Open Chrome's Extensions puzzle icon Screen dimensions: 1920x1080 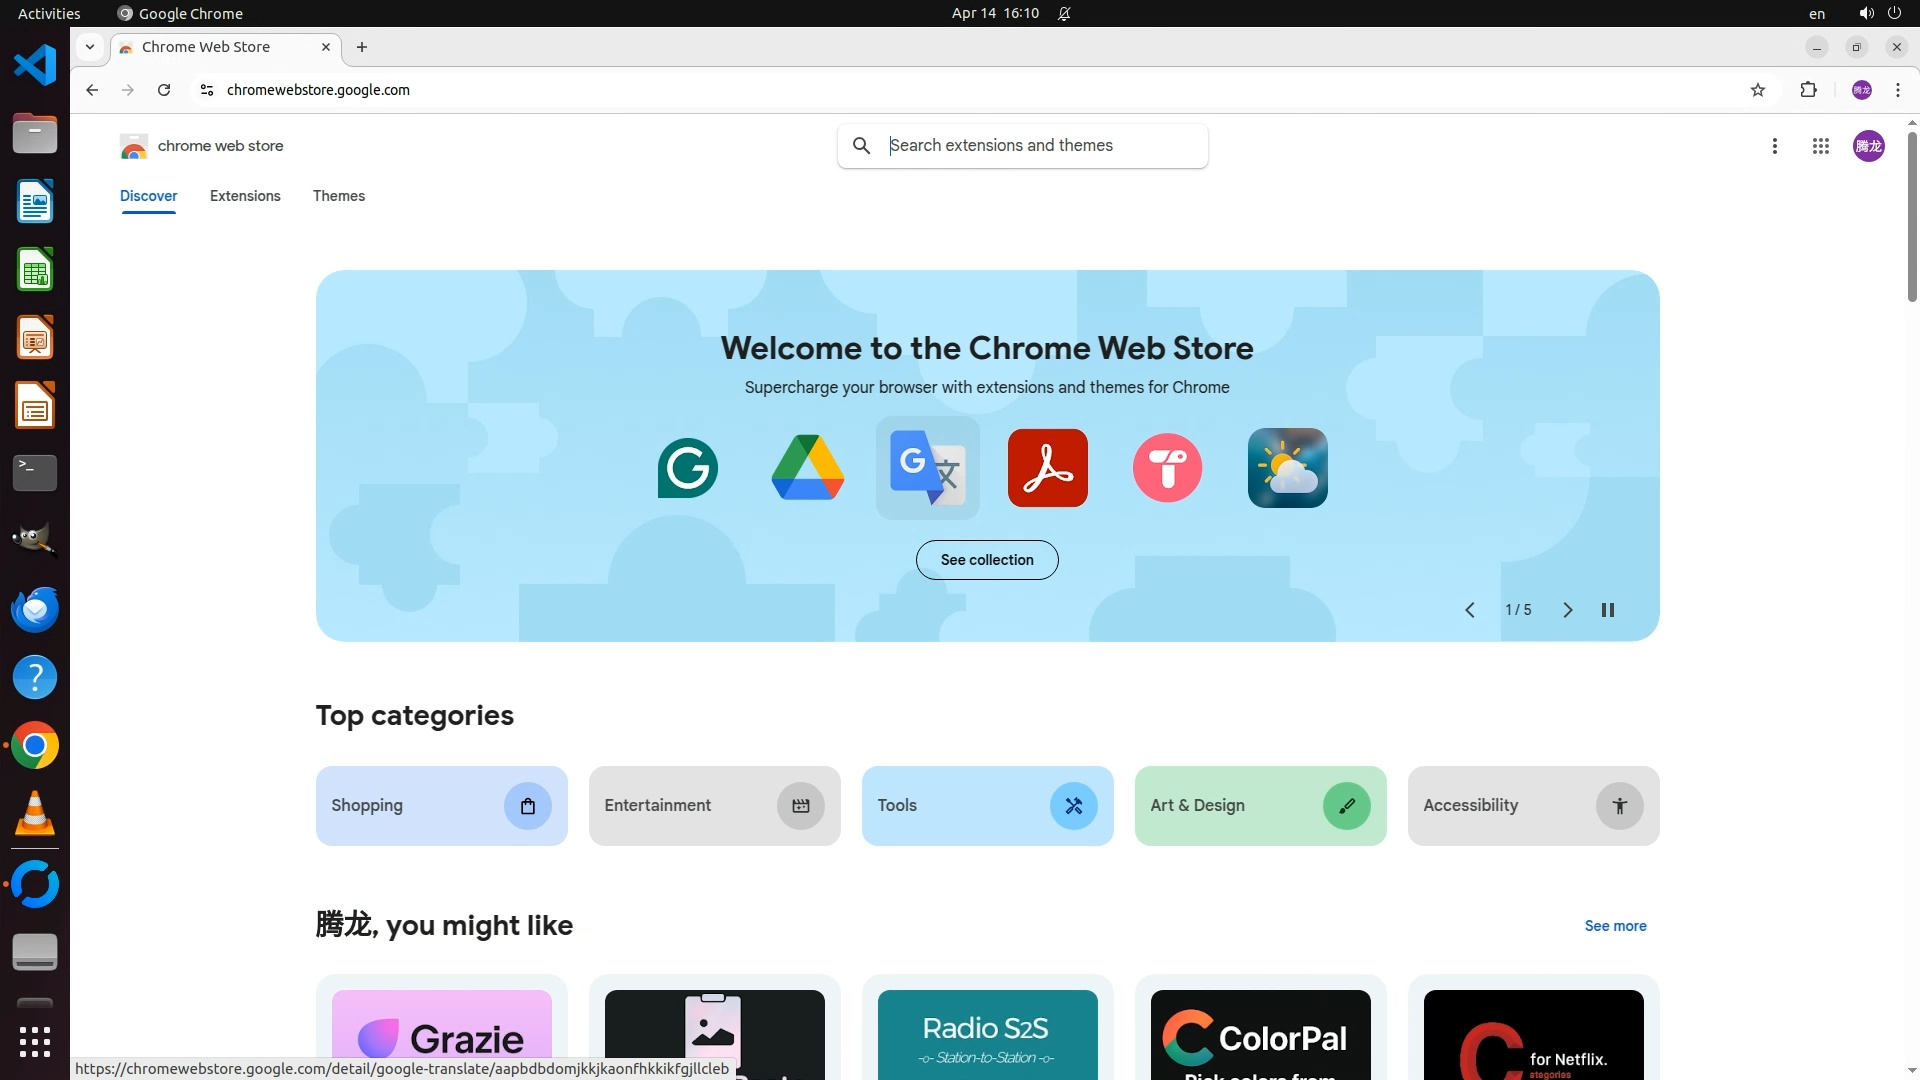point(1808,90)
